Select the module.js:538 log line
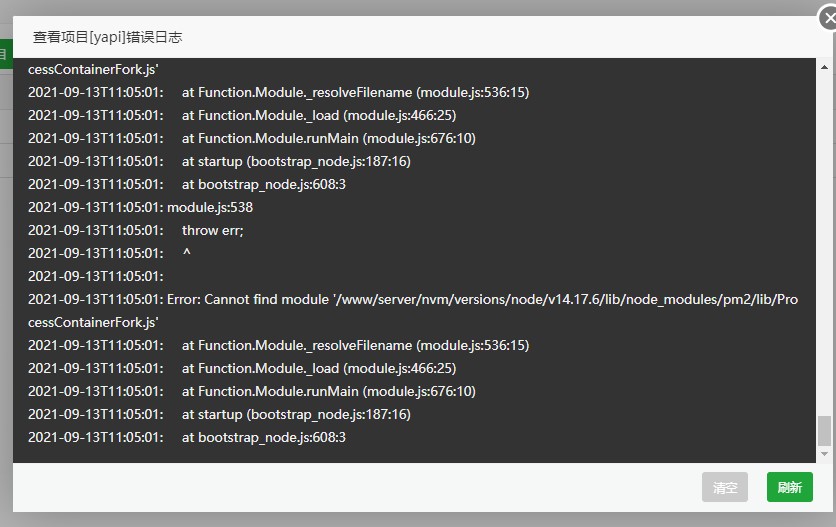This screenshot has height=527, width=836. pyautogui.click(x=140, y=207)
